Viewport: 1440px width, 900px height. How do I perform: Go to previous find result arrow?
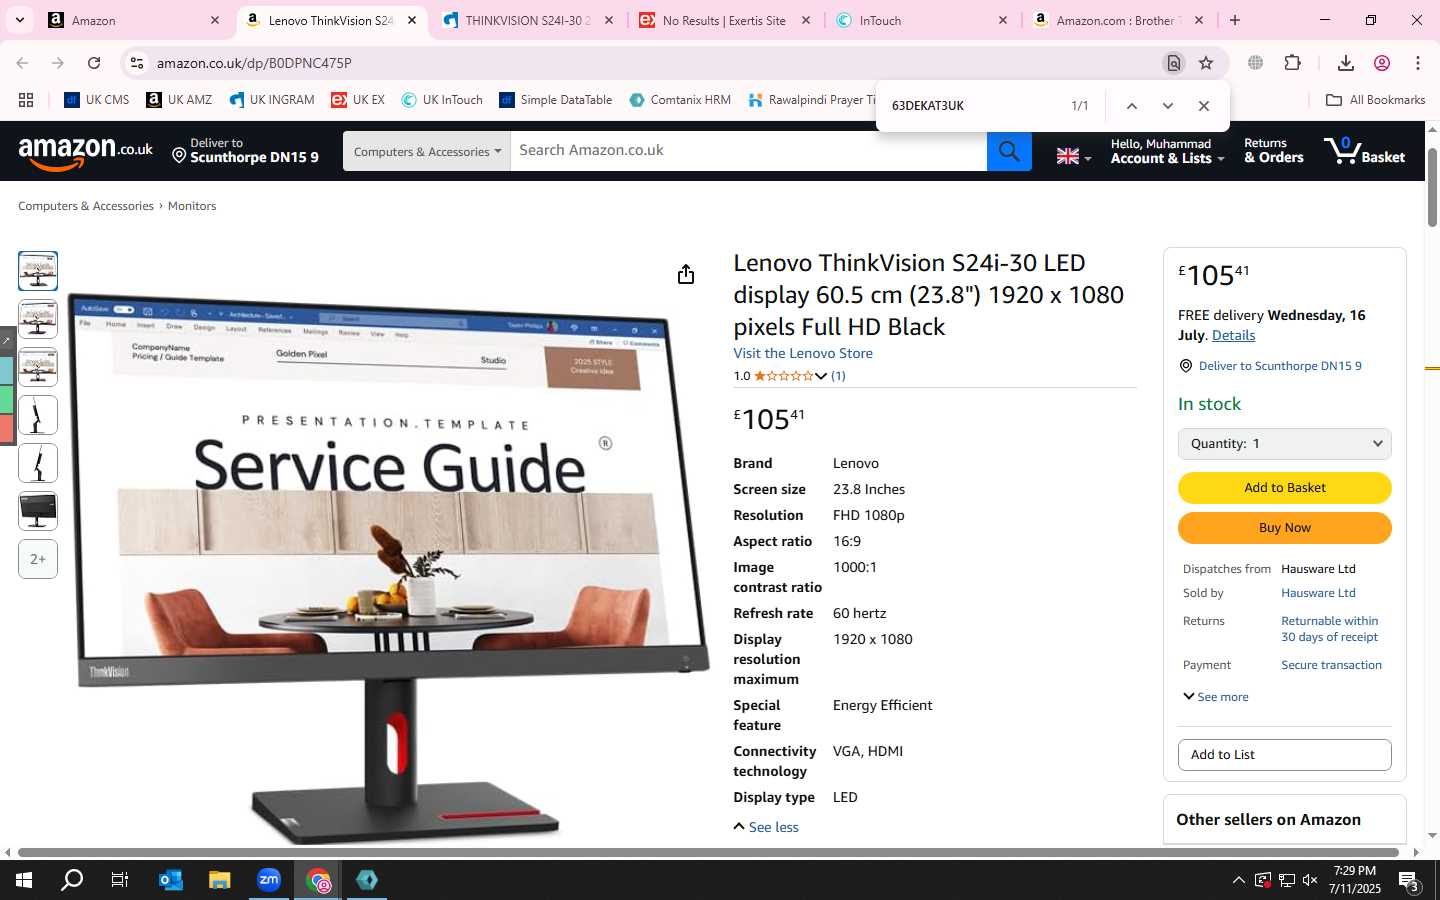tap(1131, 106)
